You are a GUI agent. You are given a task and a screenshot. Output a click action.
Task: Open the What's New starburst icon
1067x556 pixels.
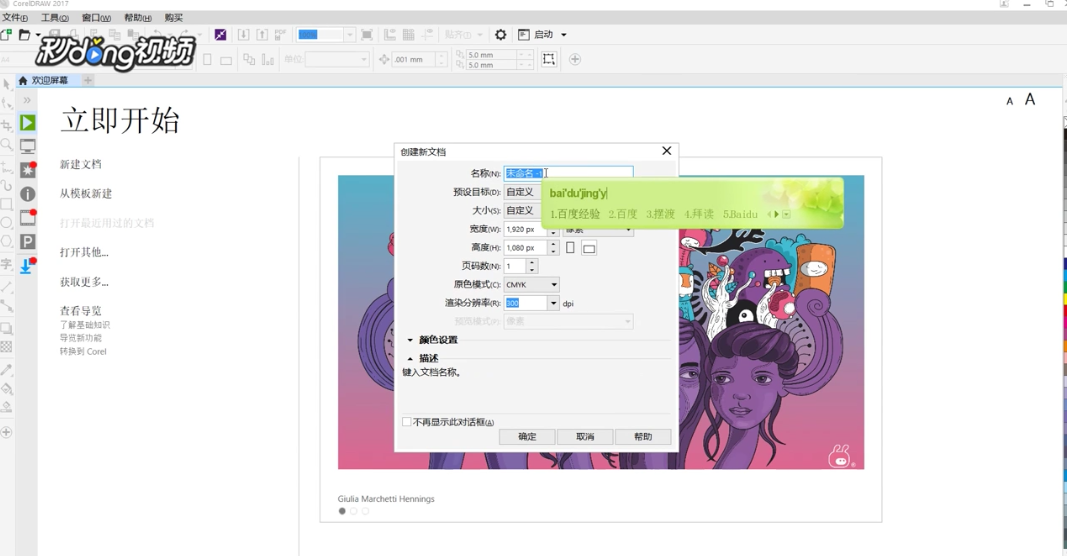27,169
